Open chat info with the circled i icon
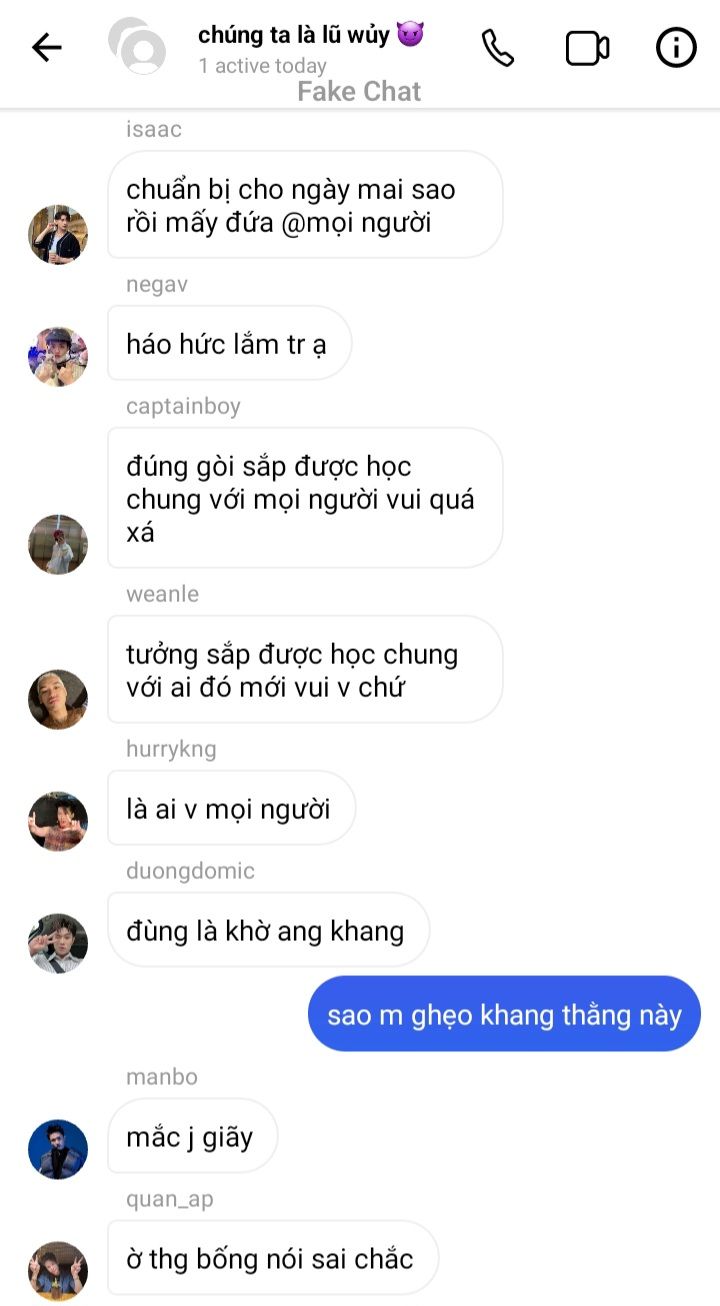Image resolution: width=720 pixels, height=1306 pixels. [676, 47]
